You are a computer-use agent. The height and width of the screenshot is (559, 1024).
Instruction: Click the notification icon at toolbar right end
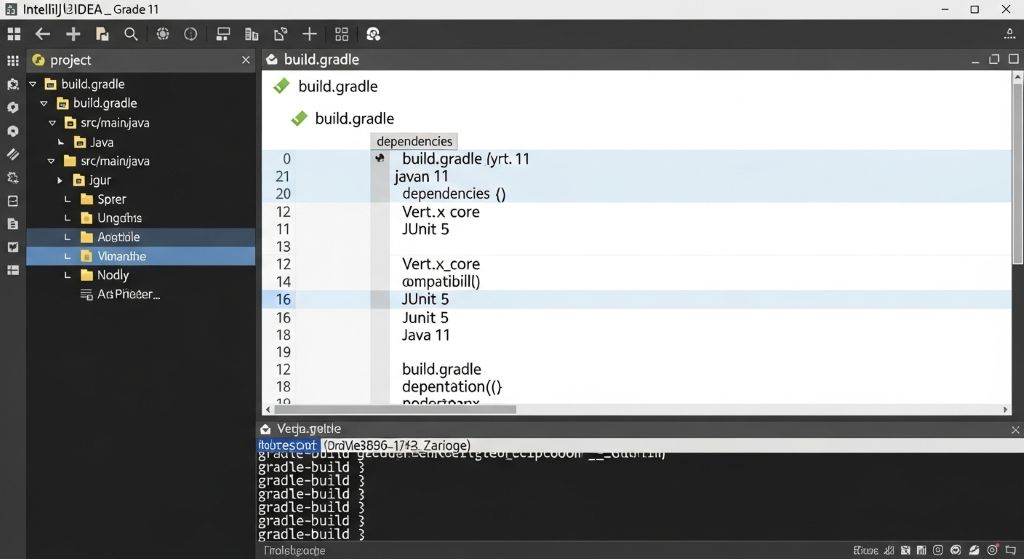pyautogui.click(x=1010, y=34)
